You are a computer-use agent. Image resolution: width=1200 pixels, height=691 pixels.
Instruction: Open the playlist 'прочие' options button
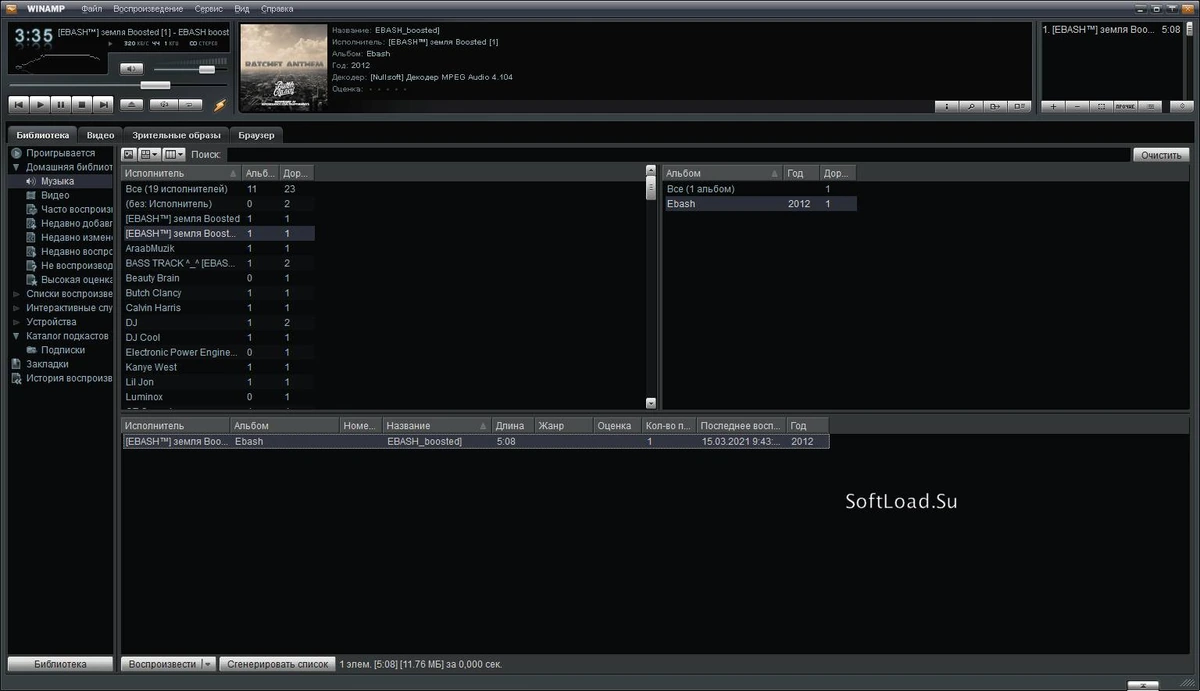[x=1125, y=106]
